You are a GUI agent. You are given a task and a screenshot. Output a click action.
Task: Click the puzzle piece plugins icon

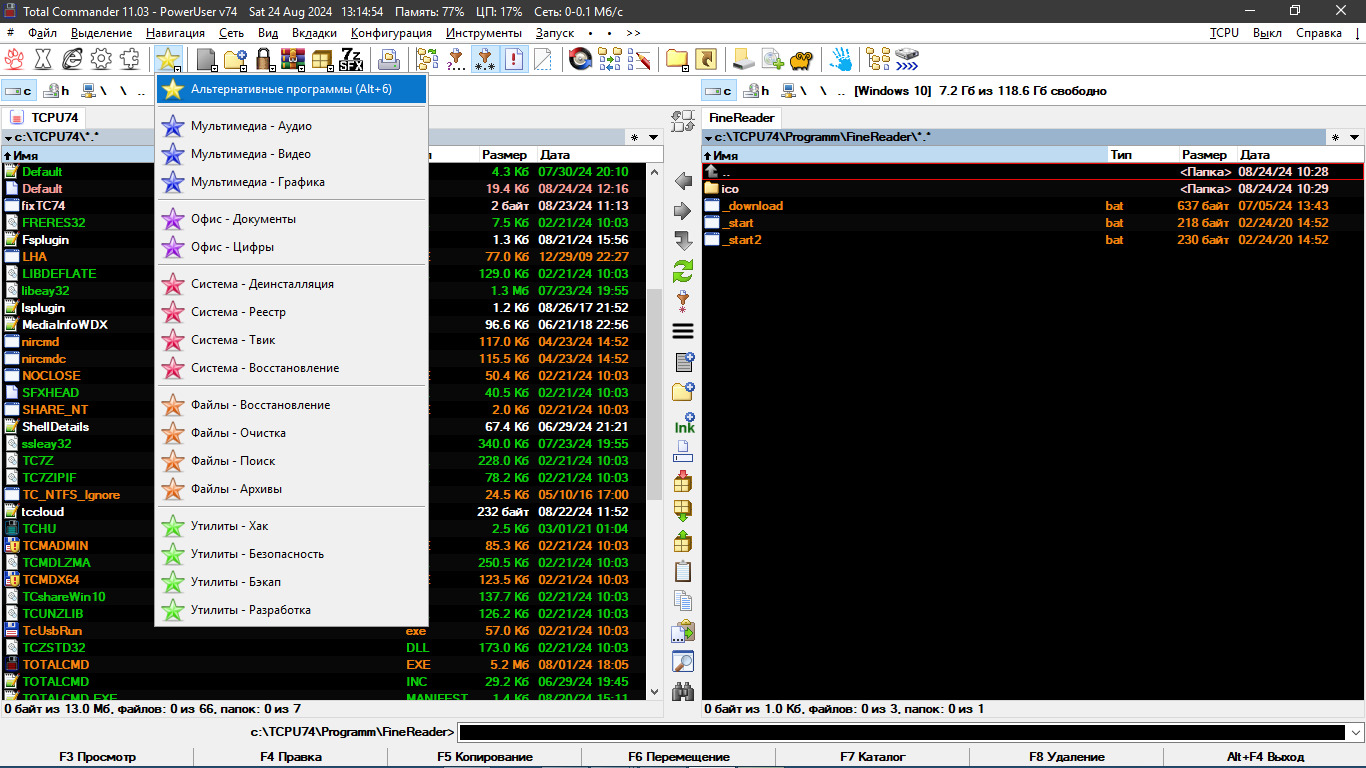point(129,59)
